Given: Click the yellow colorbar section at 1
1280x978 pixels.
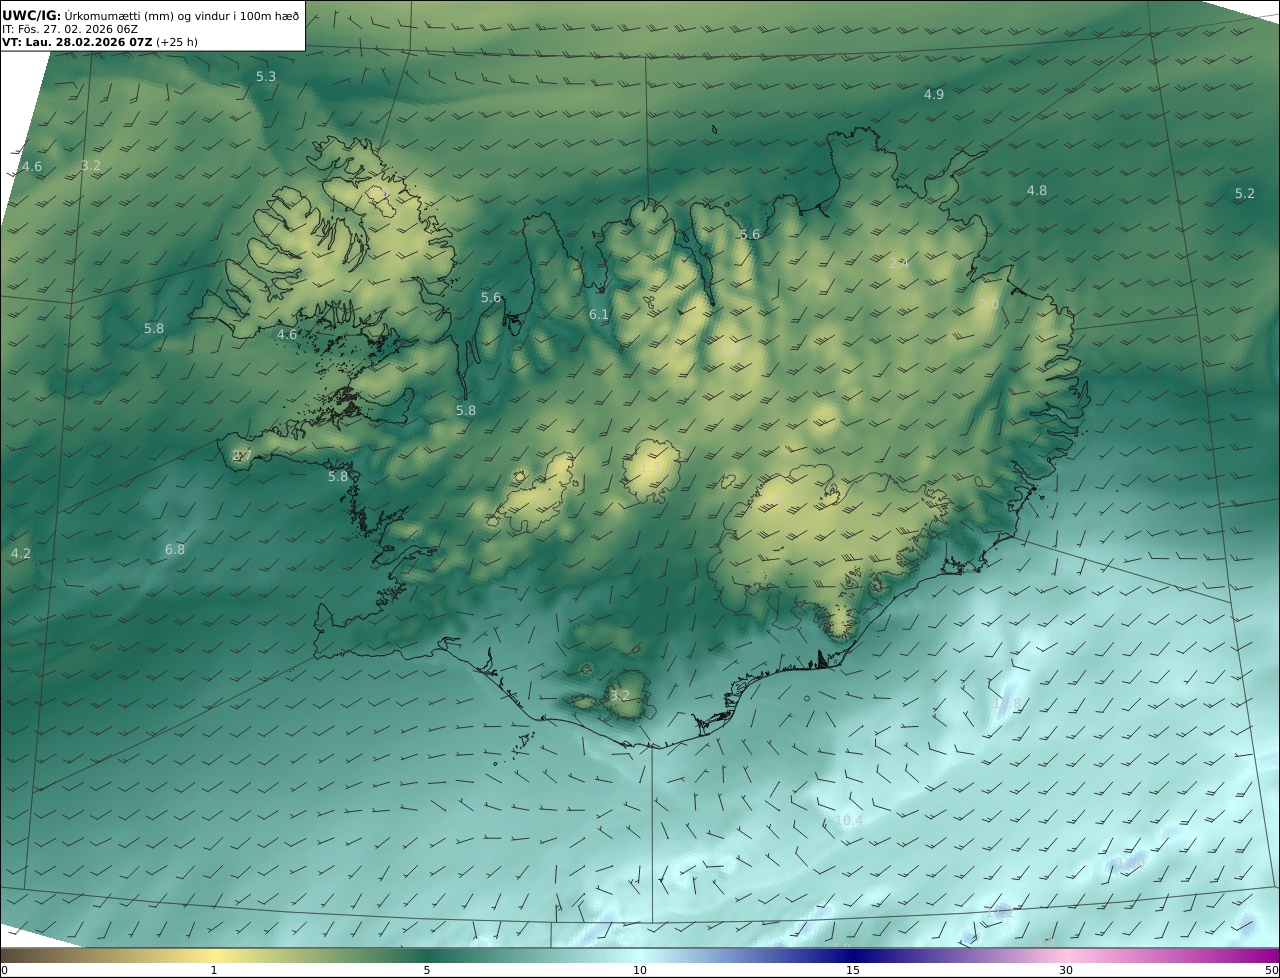Looking at the screenshot, I should click(x=214, y=955).
